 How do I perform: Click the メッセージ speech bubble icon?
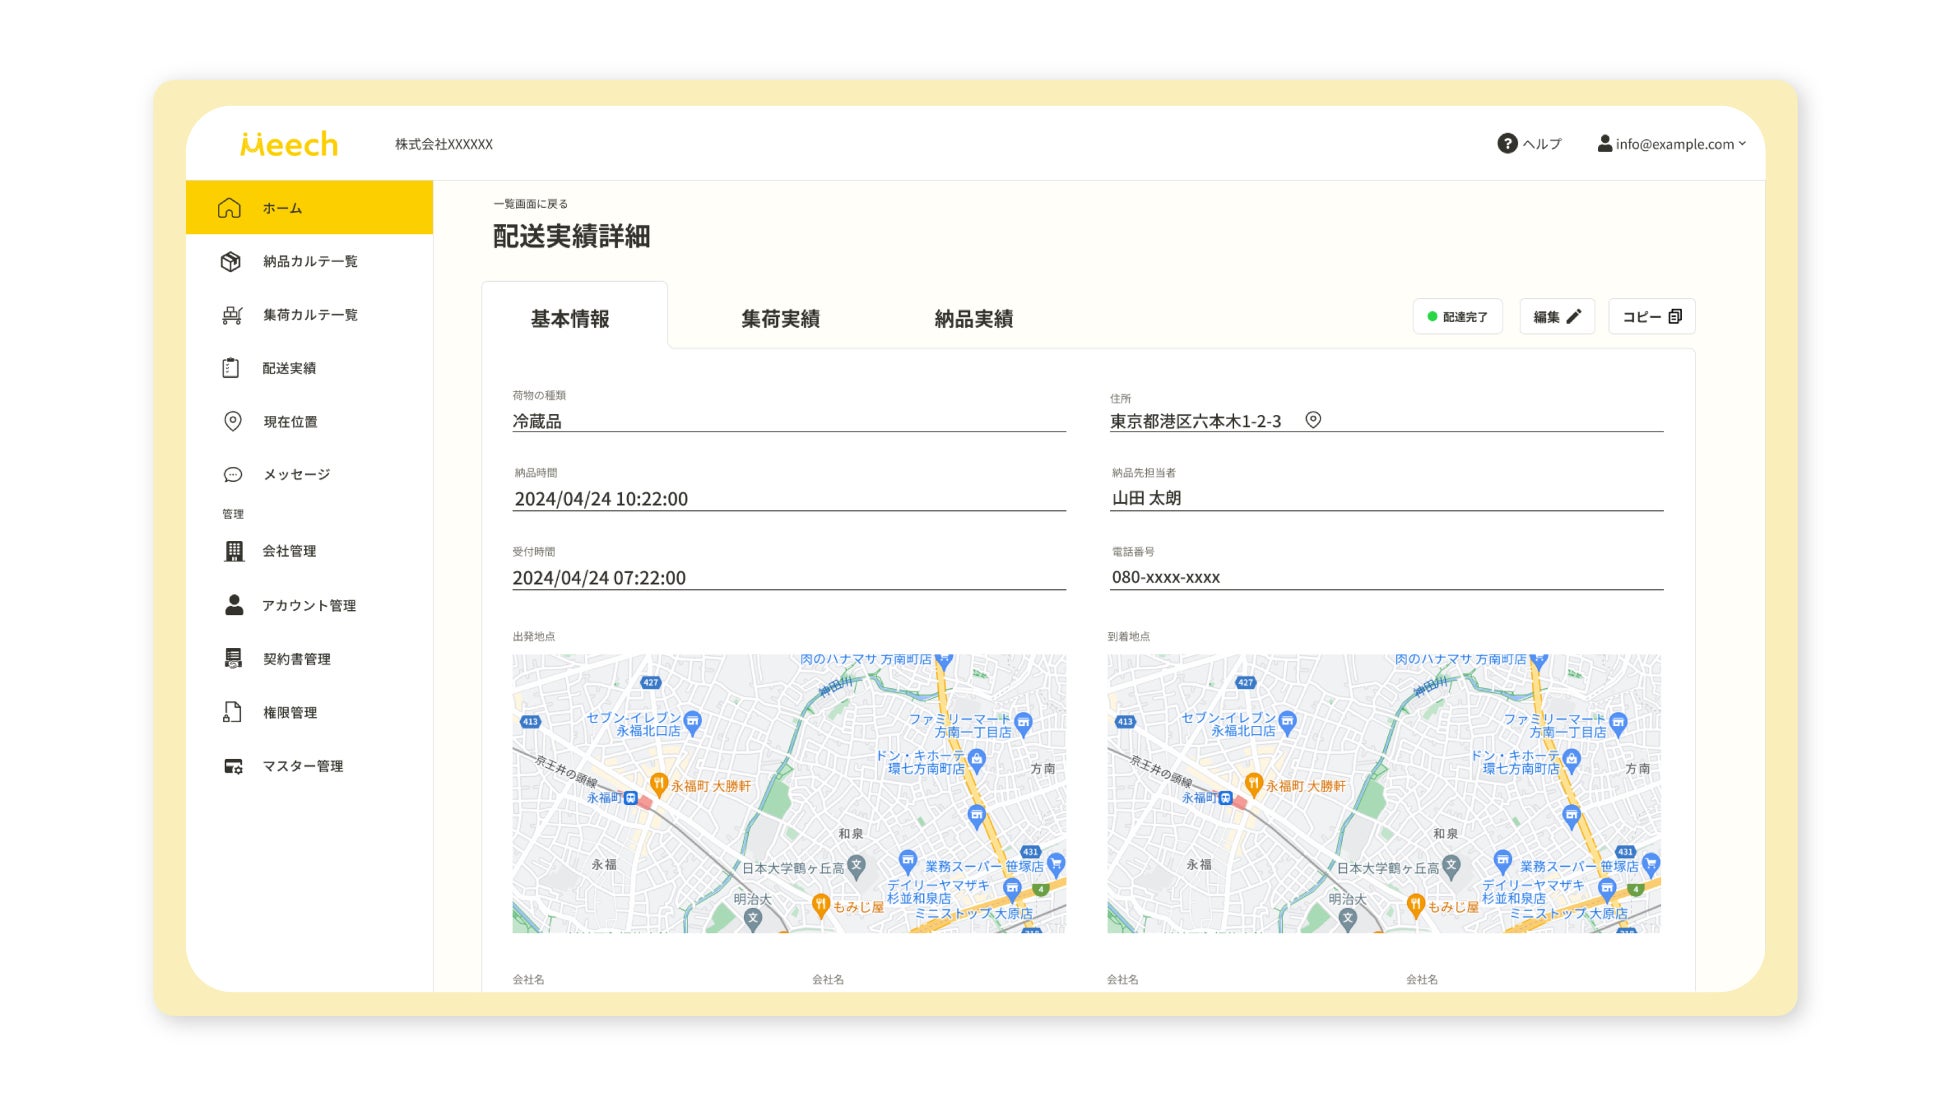coord(233,475)
